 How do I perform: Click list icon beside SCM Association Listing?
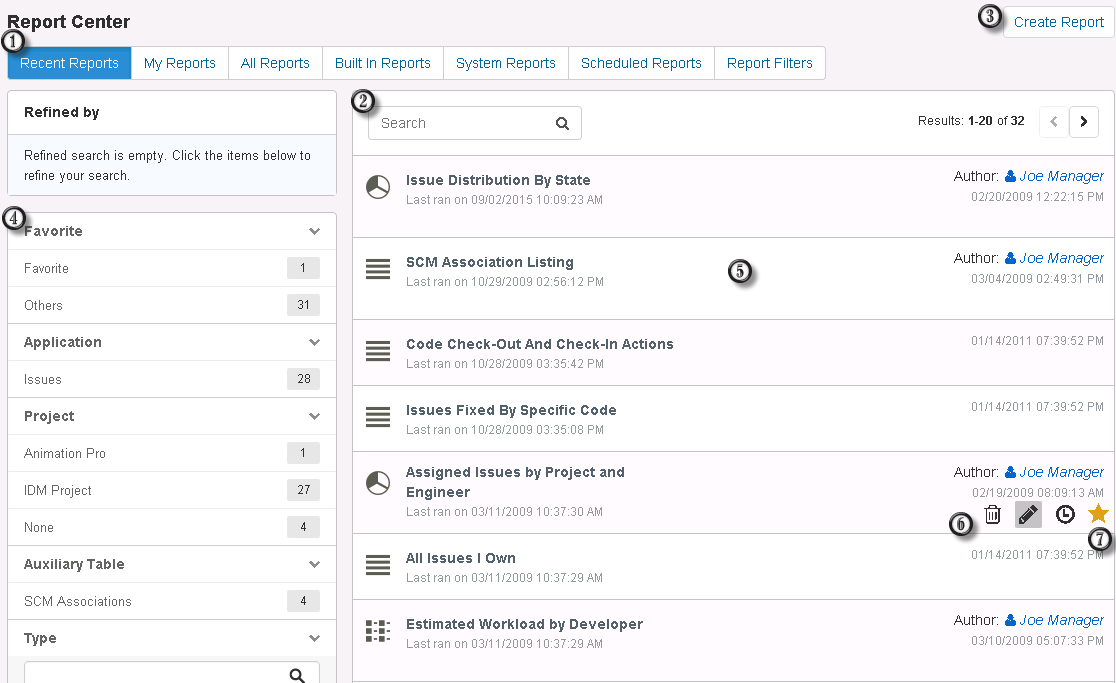tap(378, 270)
